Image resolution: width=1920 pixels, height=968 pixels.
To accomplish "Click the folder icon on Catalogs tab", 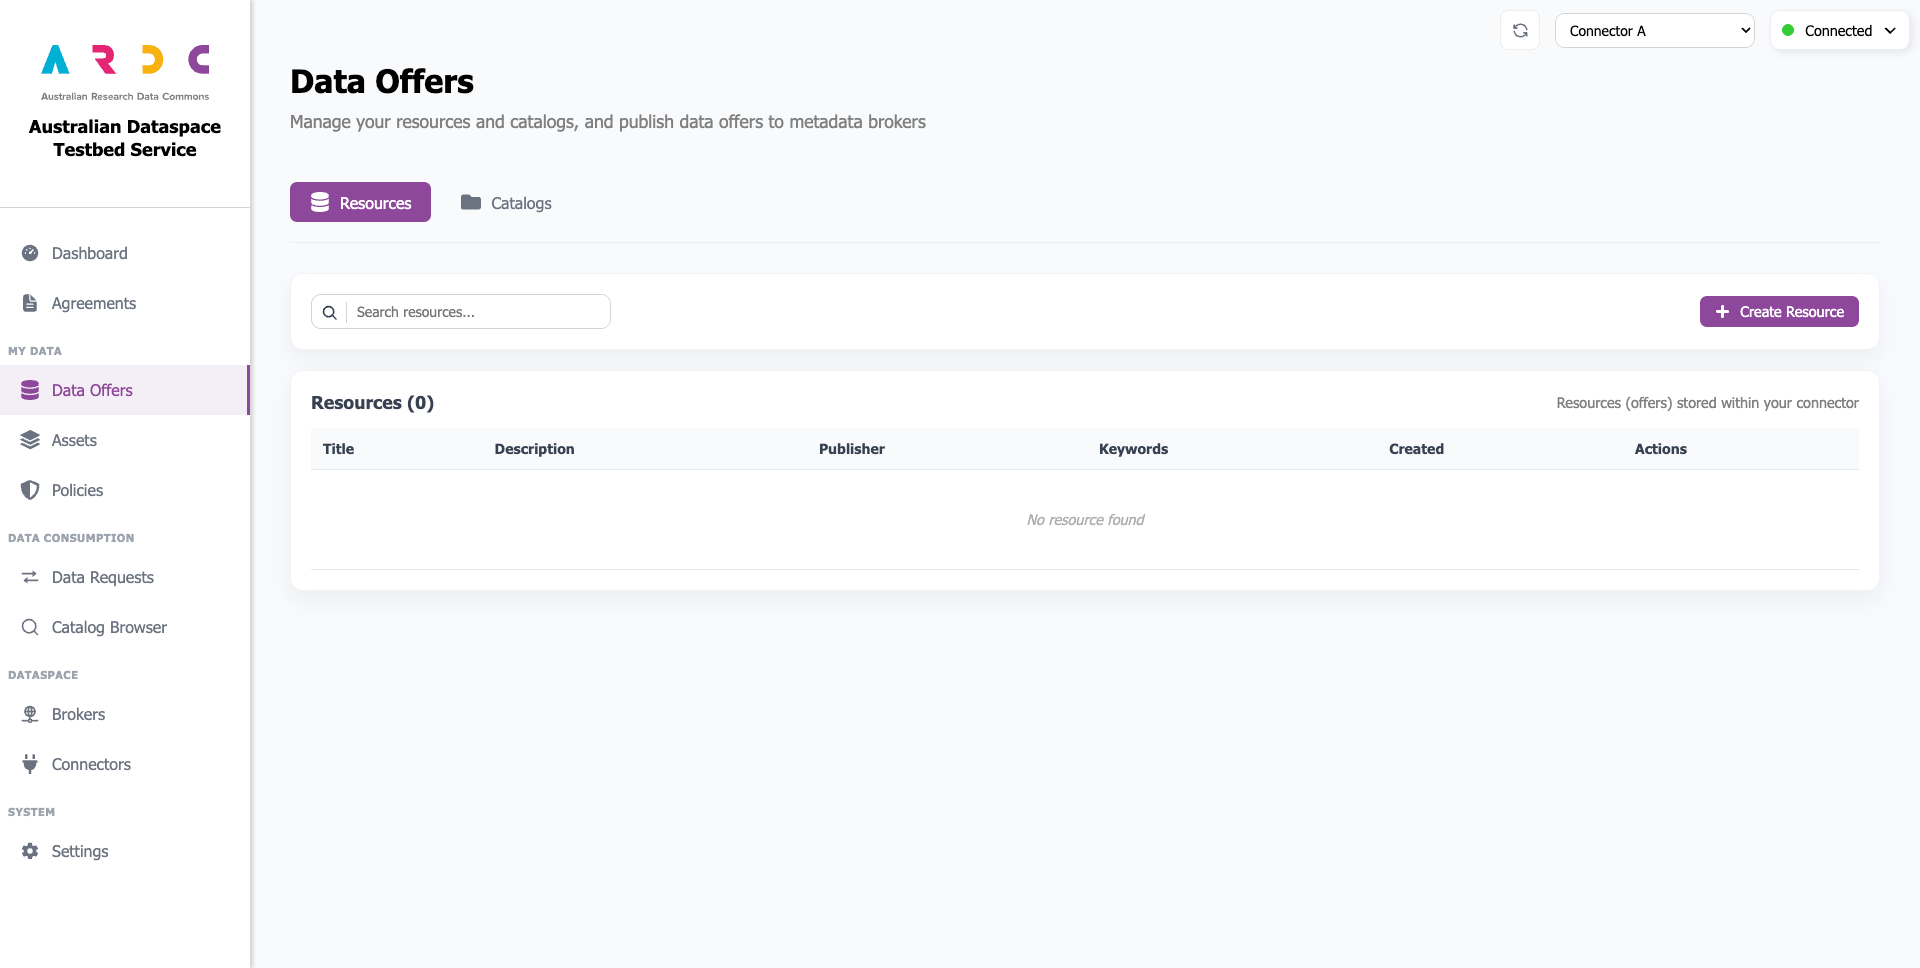I will (471, 202).
